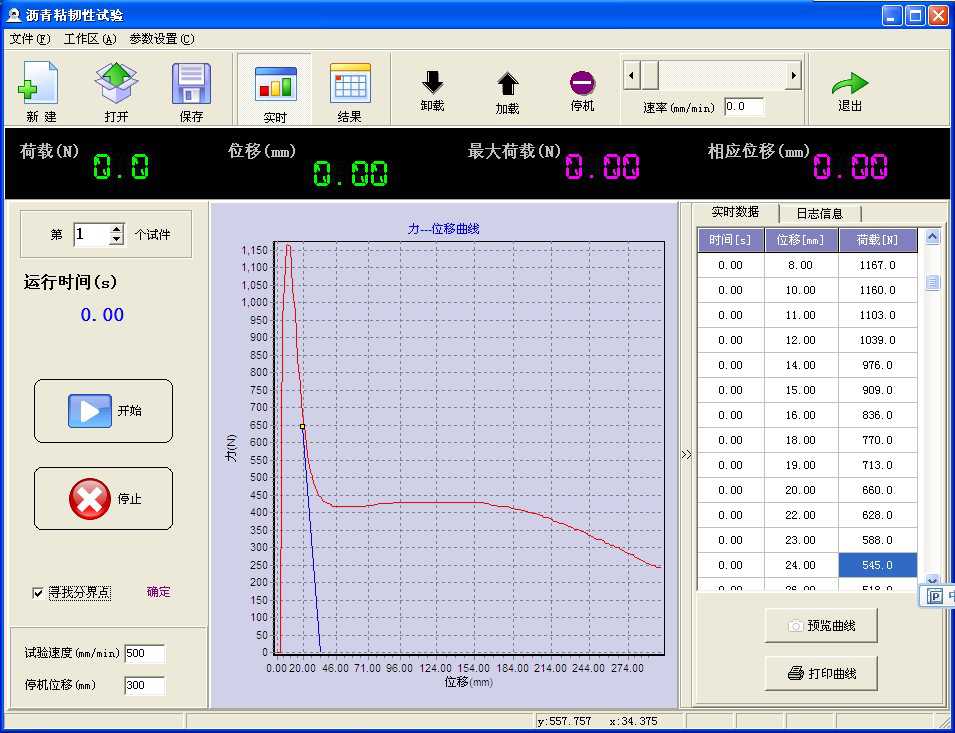
Task: Select the cell with load 1039.0
Action: coord(878,340)
